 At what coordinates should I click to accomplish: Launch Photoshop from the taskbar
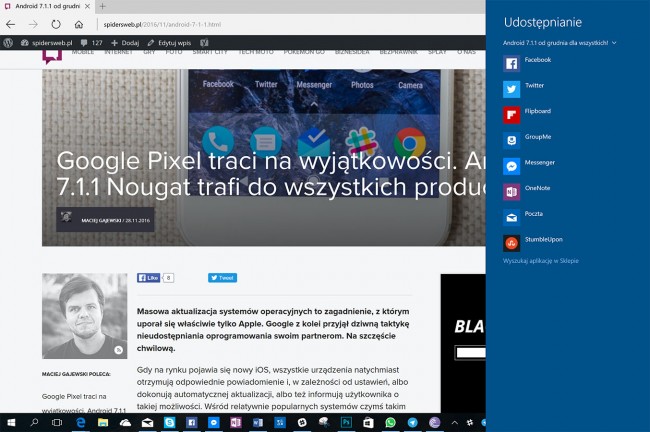tap(346, 422)
